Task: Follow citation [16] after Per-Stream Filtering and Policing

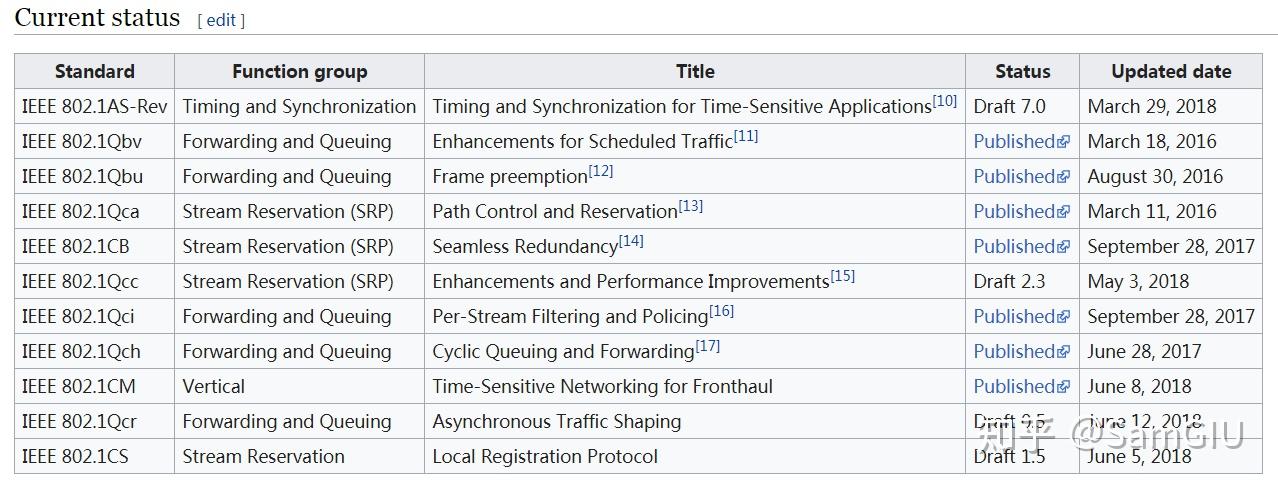Action: click(722, 311)
